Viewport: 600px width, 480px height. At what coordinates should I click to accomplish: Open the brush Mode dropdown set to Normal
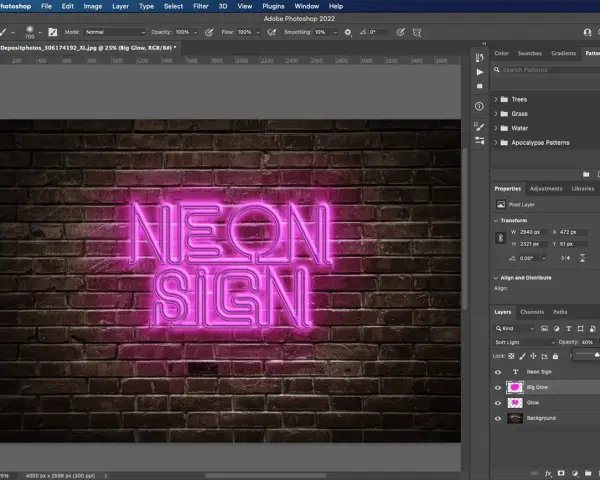tap(115, 32)
